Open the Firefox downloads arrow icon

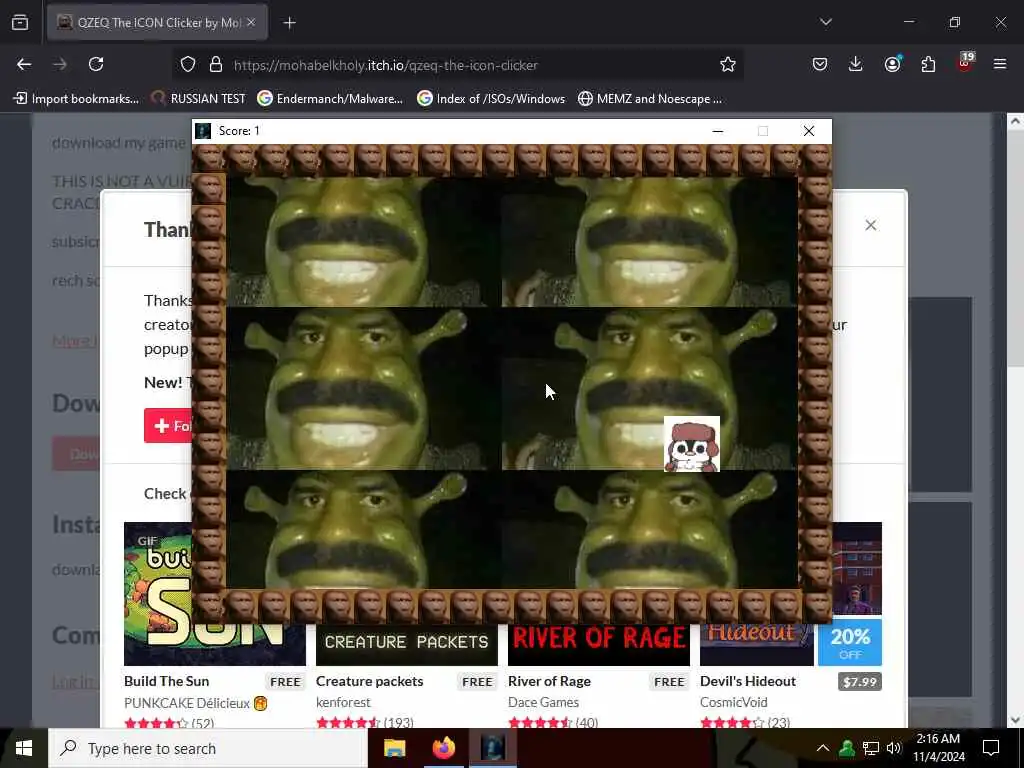pos(856,64)
